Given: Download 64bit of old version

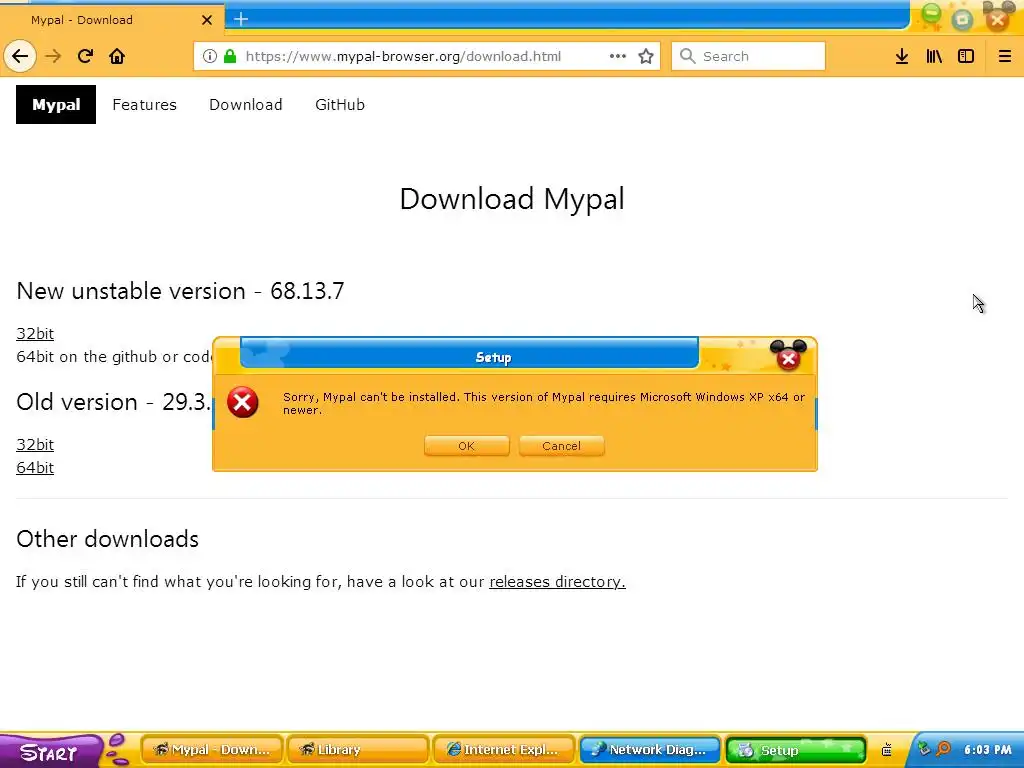Looking at the screenshot, I should 35,468.
